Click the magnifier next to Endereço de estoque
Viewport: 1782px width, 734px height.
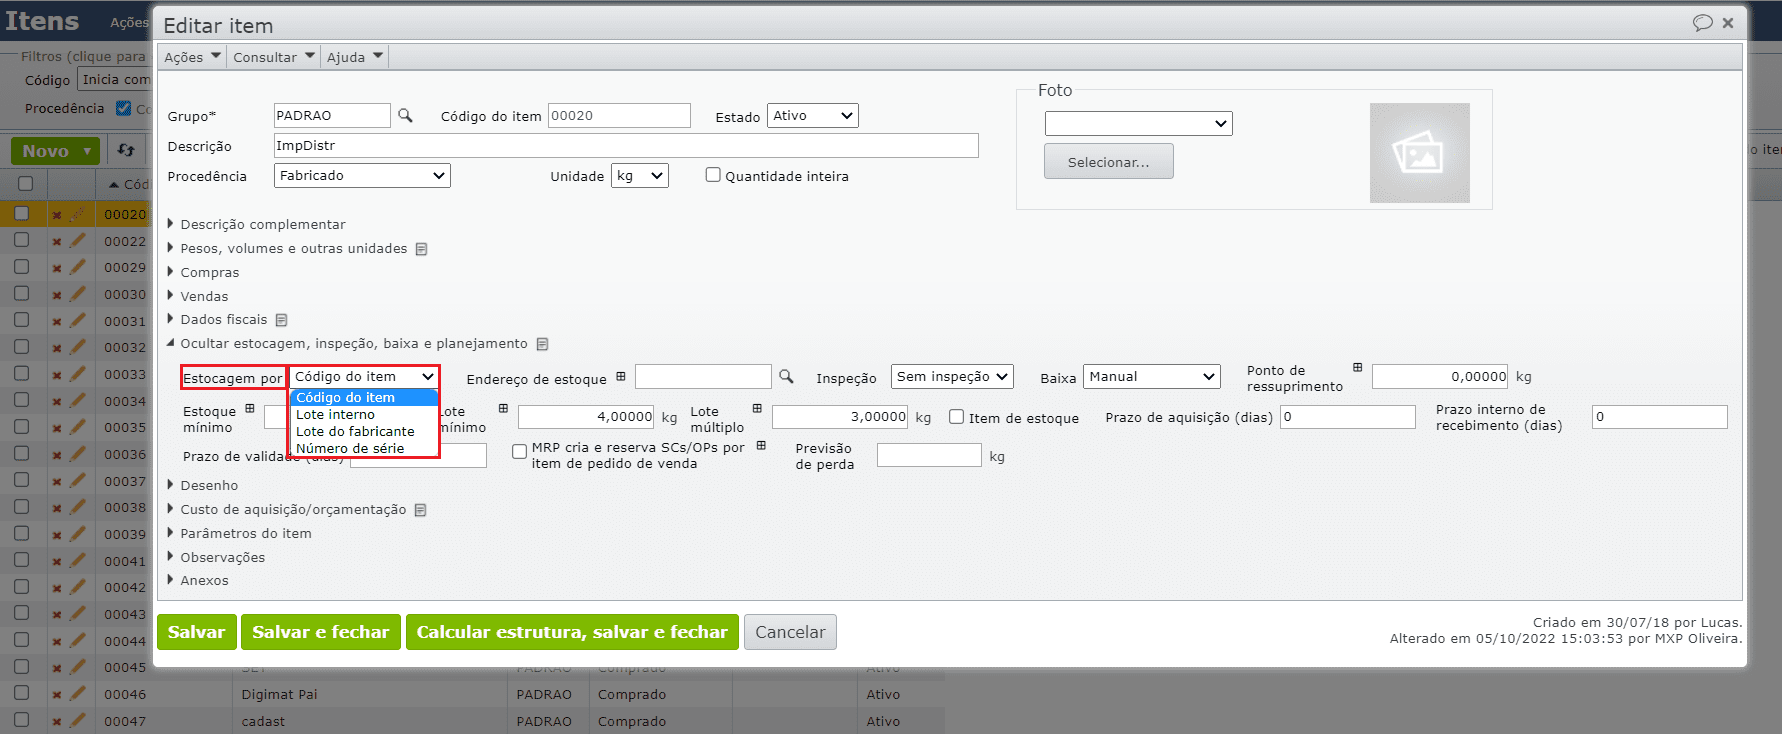tap(786, 376)
